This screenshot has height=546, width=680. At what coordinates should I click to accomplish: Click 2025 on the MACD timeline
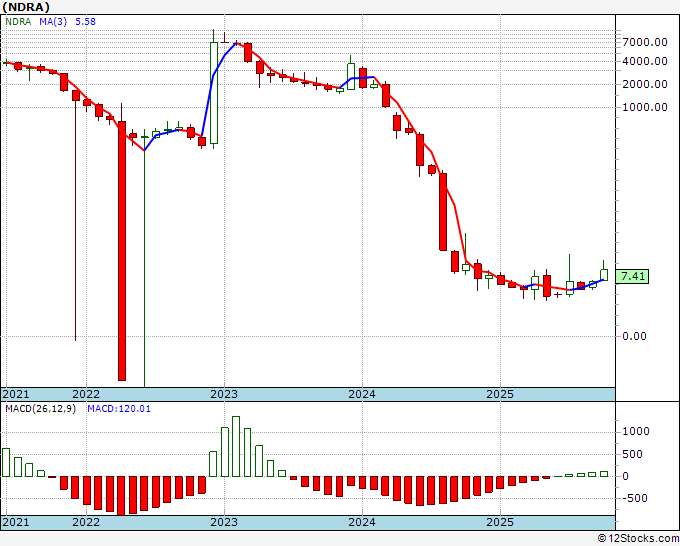click(500, 522)
